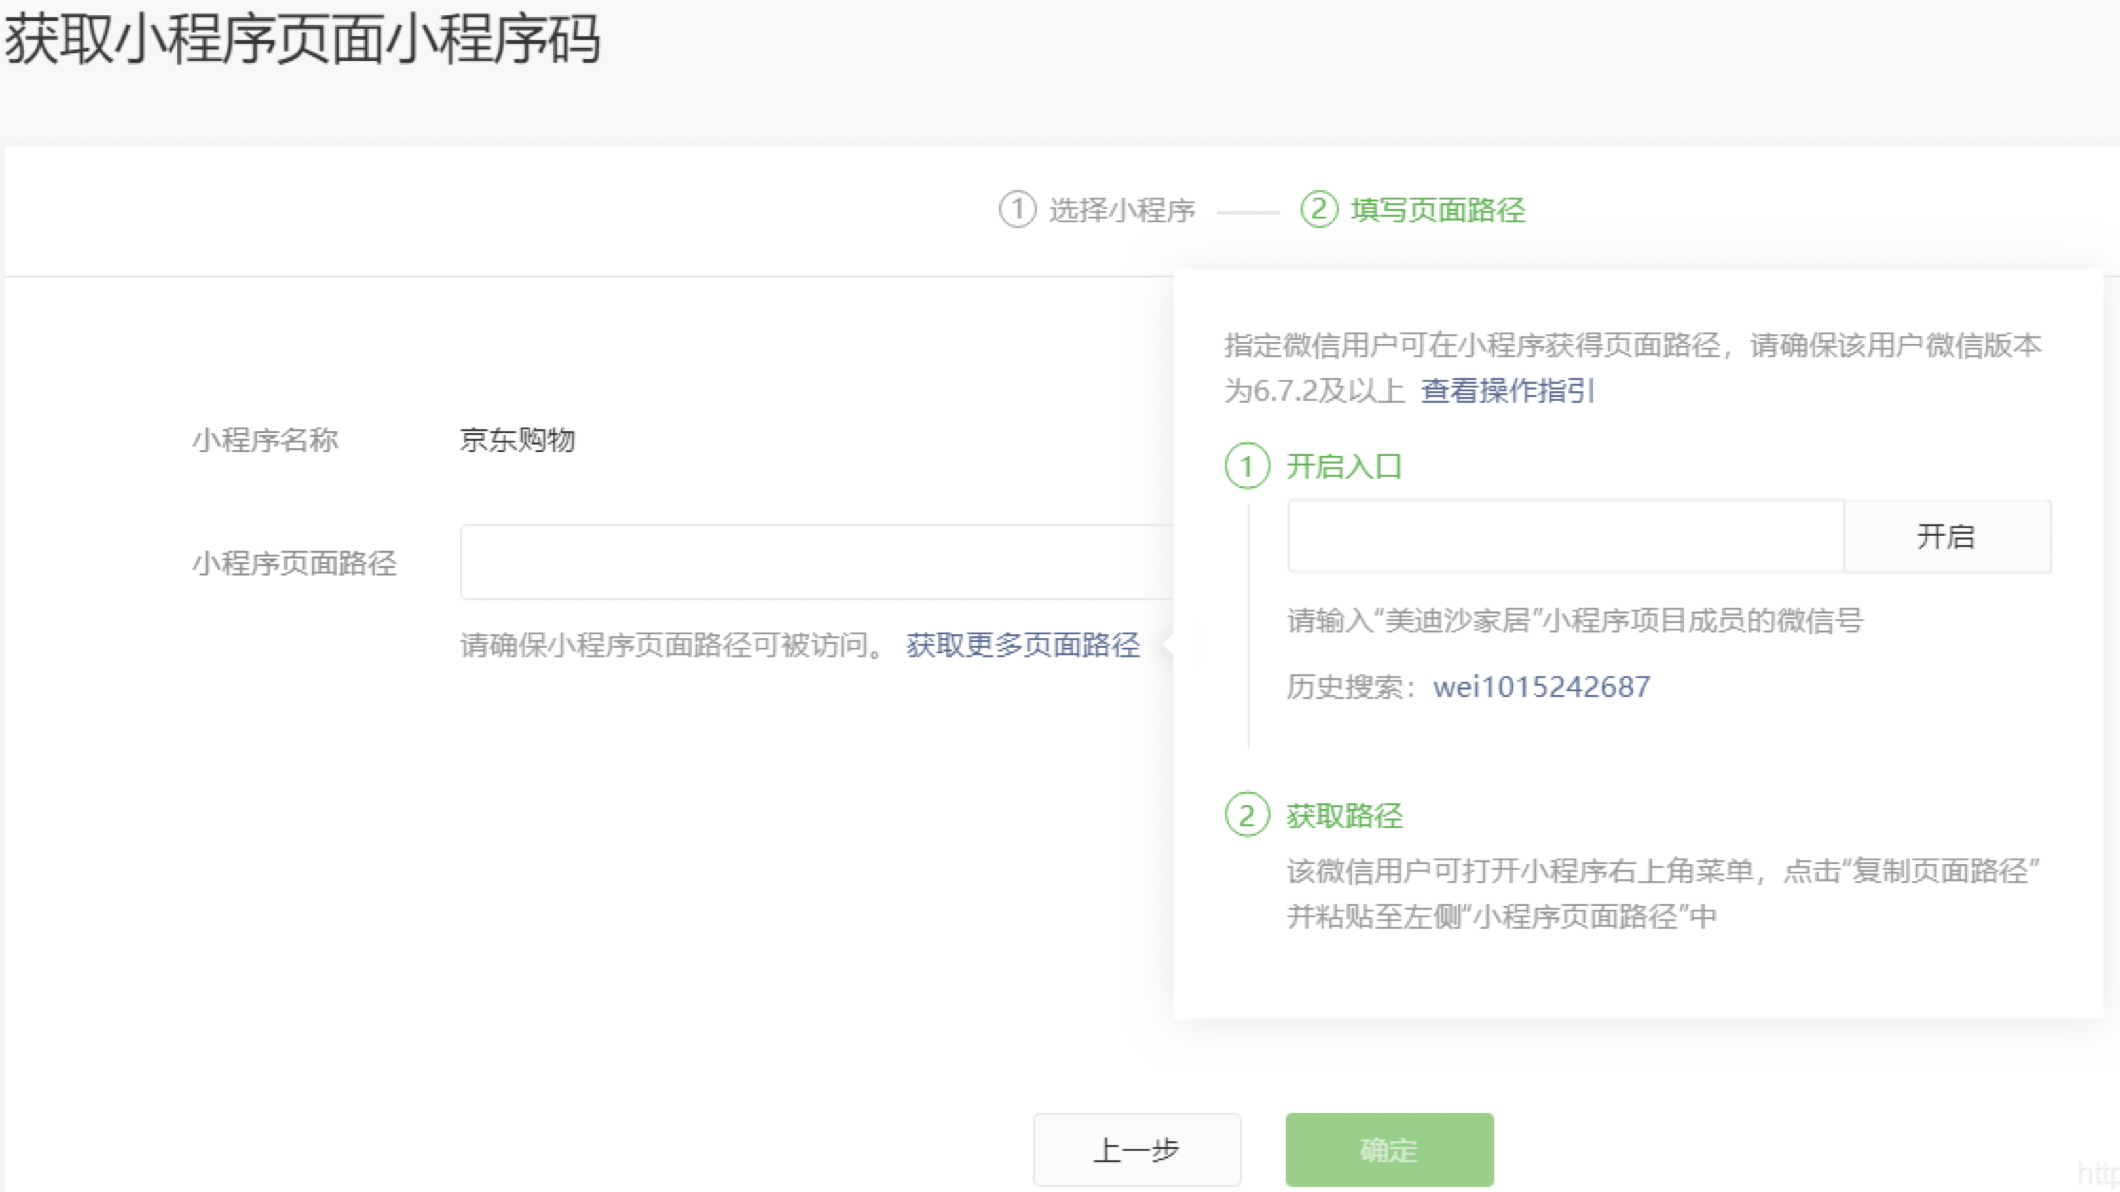This screenshot has height=1192, width=2120.
Task: Select the 填写页面路径 step label
Action: point(1437,210)
